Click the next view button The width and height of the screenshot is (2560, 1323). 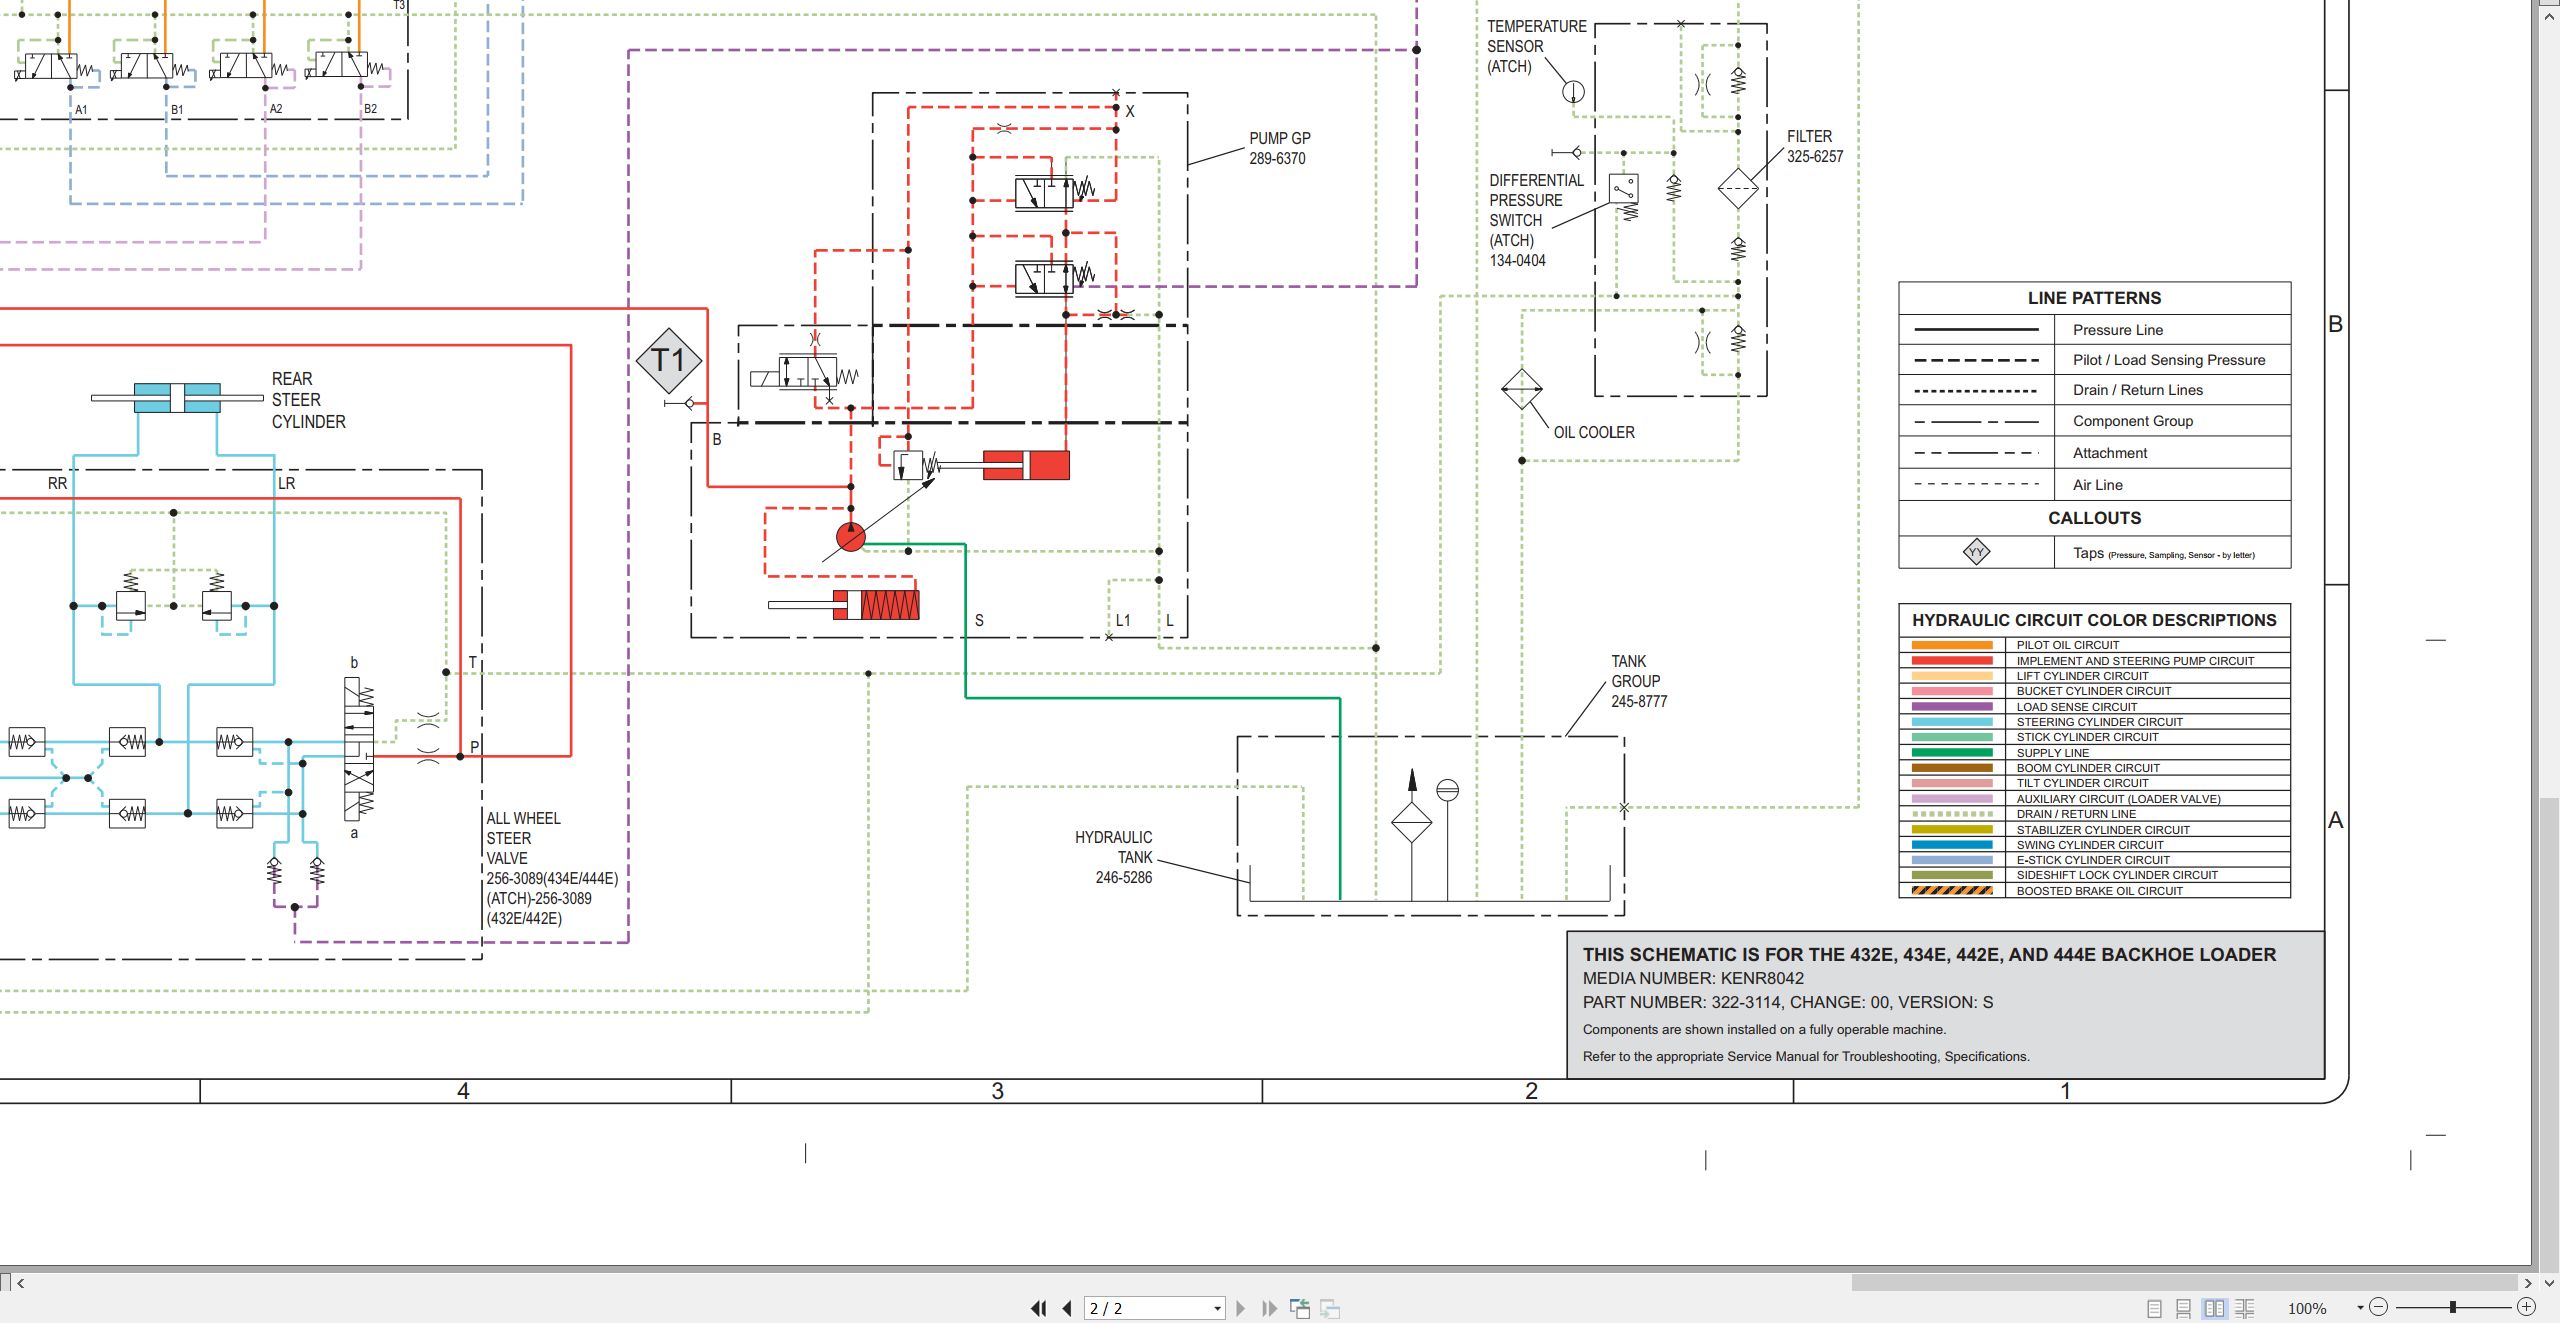(x=1330, y=1308)
